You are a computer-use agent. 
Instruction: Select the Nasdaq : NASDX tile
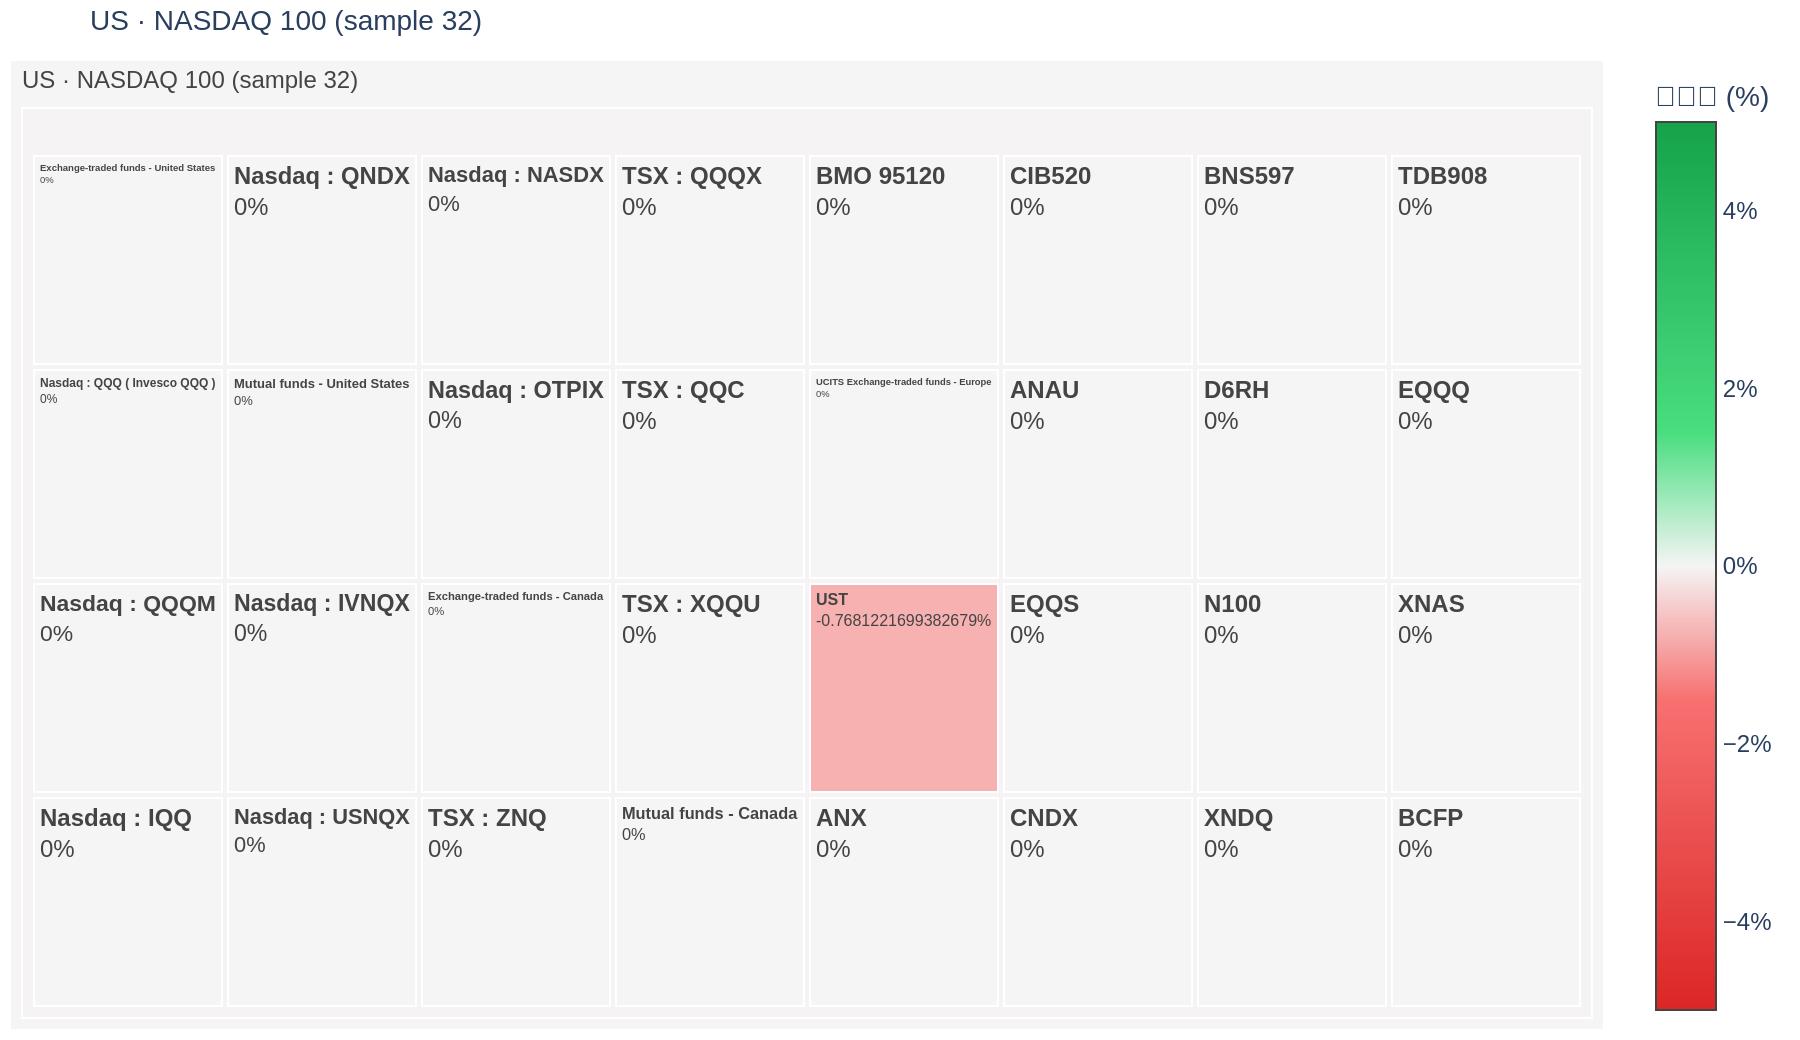516,260
